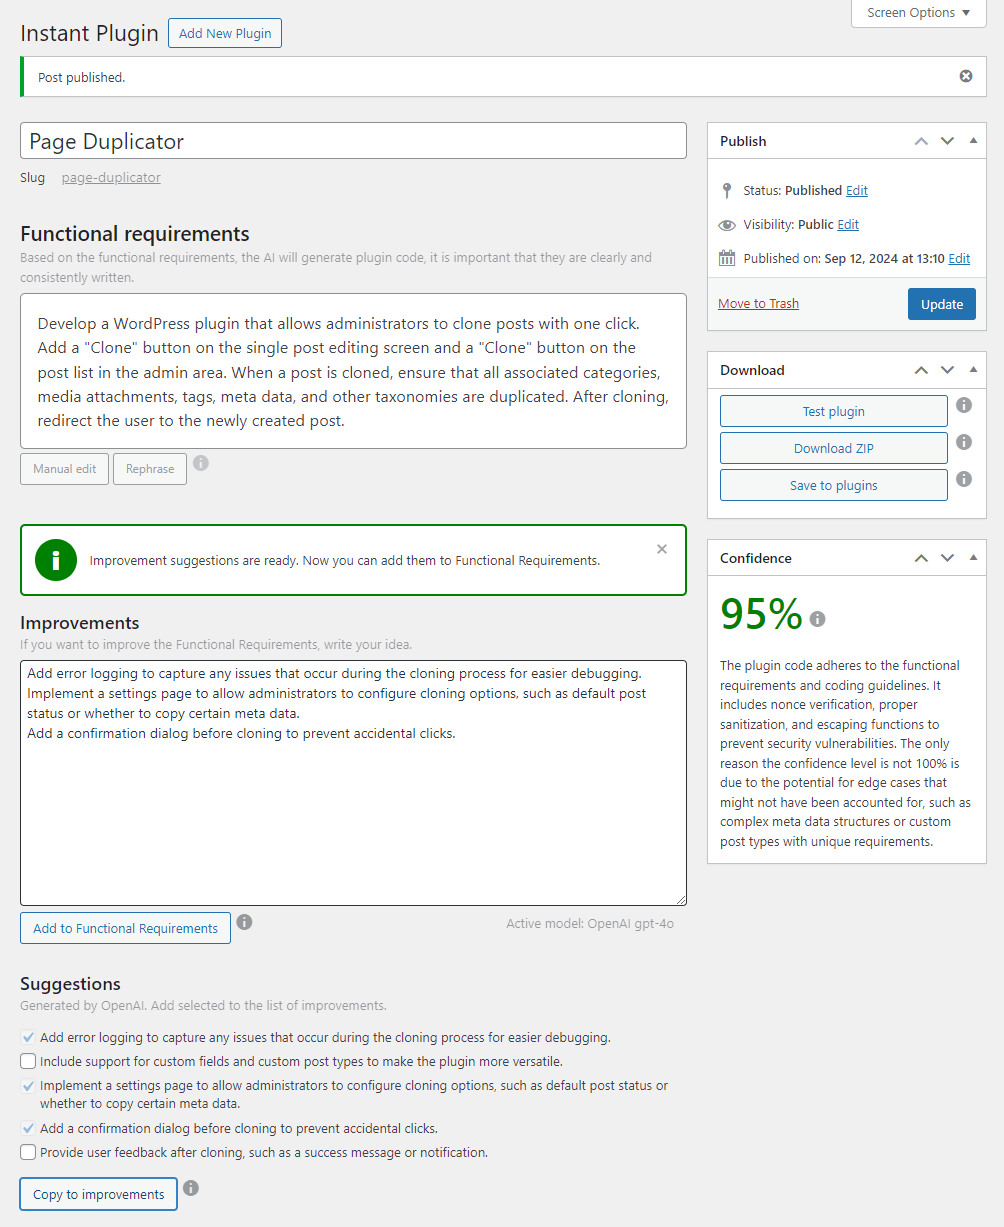Screen dimensions: 1004x1227
Task: Open the info tooltip beside the Rephrase button
Action: coord(201,464)
